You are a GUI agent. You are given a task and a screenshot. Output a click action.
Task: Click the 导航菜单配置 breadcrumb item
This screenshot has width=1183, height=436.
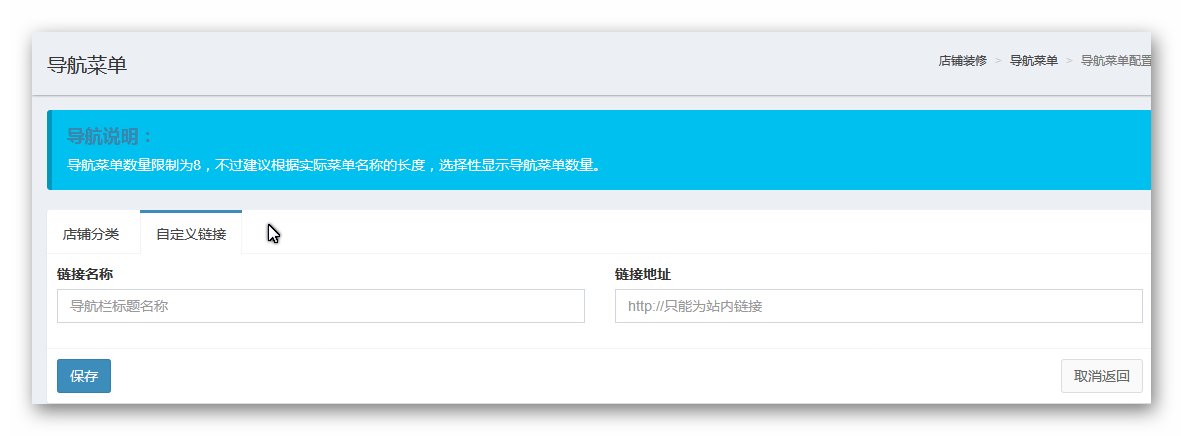[x=1115, y=61]
